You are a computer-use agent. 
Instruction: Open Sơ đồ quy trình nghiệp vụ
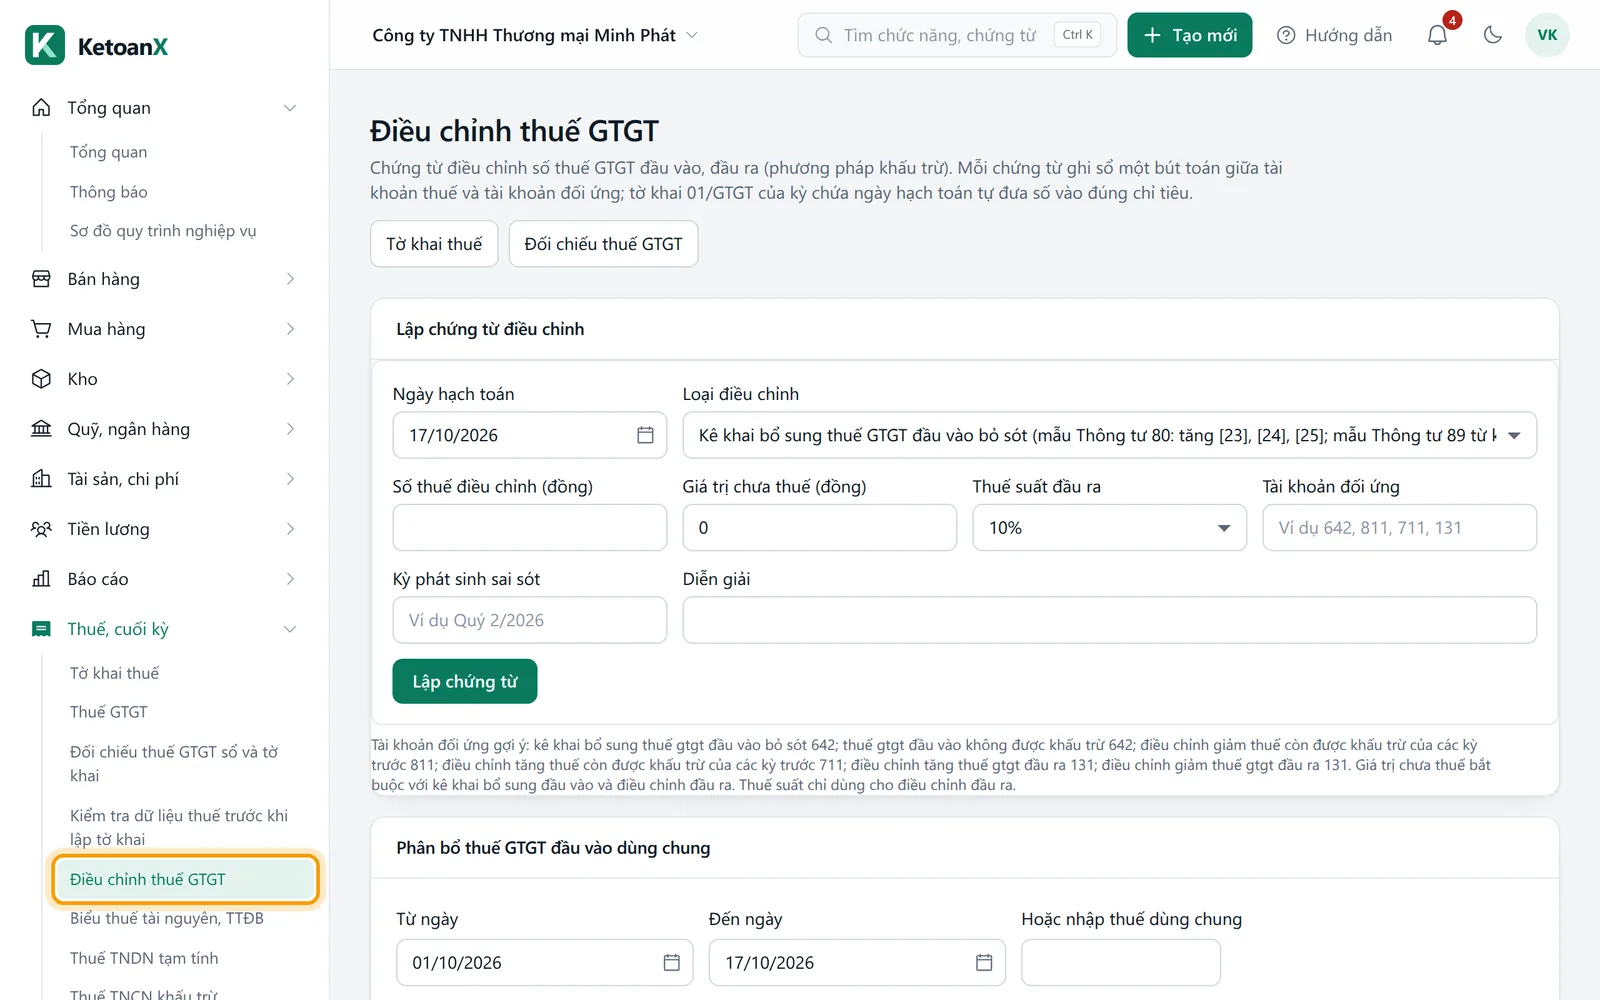point(163,231)
